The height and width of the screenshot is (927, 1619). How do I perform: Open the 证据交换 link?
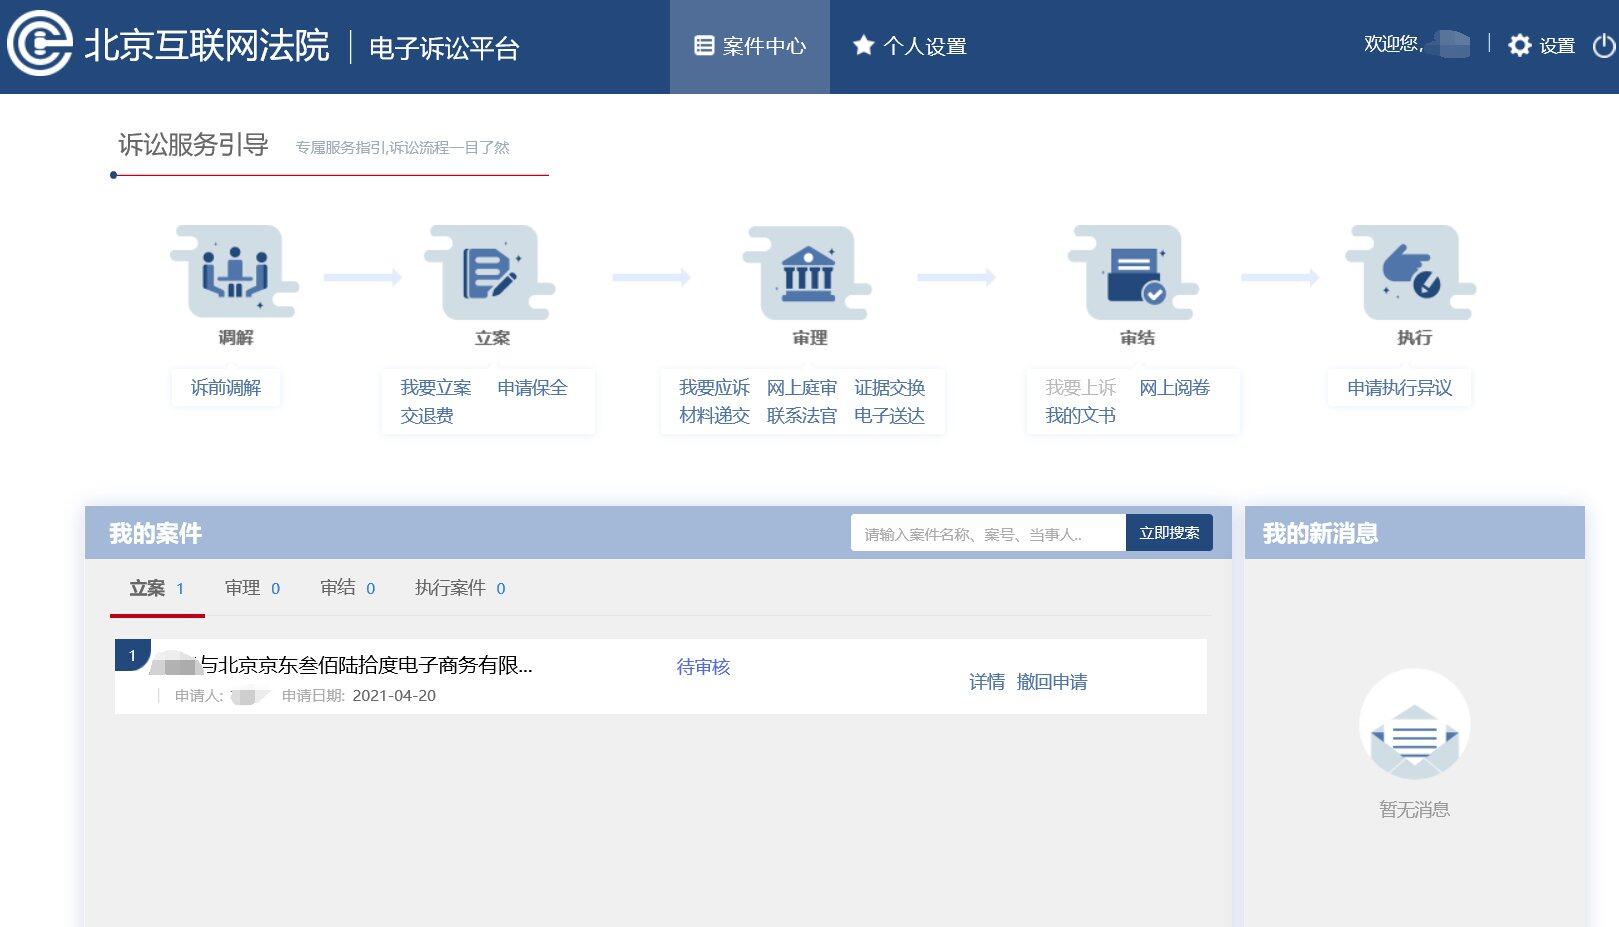[889, 388]
